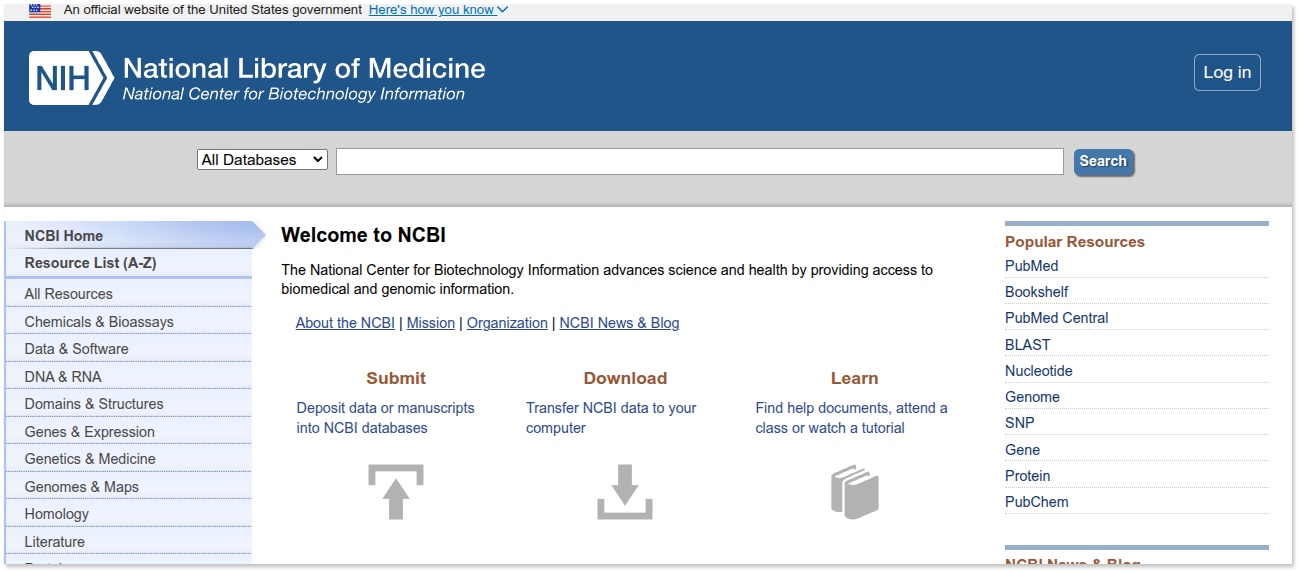The width and height of the screenshot is (1298, 571).
Task: Open Resource List (A-Z) in sidebar
Action: pos(91,263)
